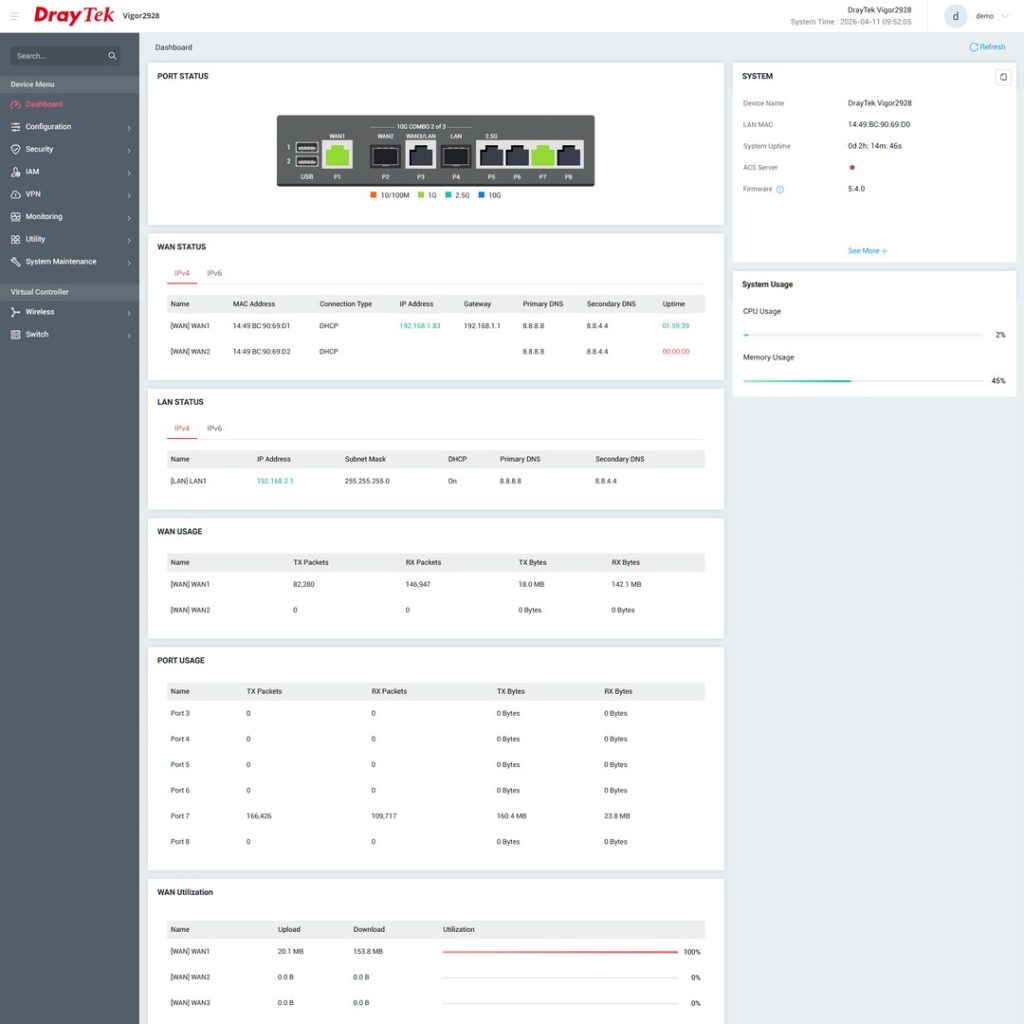Click WAN3 row in WAN Utilization
This screenshot has width=1024, height=1024.
coord(436,1003)
